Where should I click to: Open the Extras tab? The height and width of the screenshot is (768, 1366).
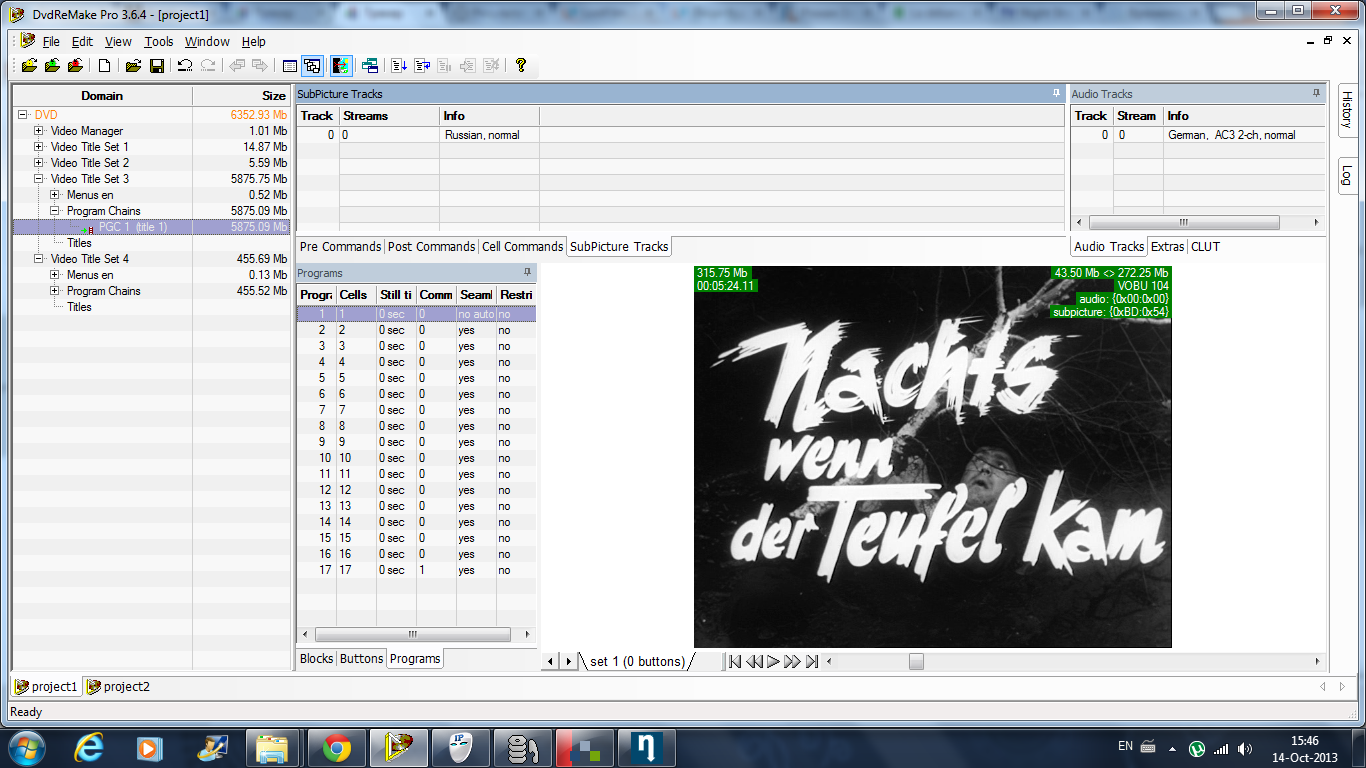[x=1167, y=247]
